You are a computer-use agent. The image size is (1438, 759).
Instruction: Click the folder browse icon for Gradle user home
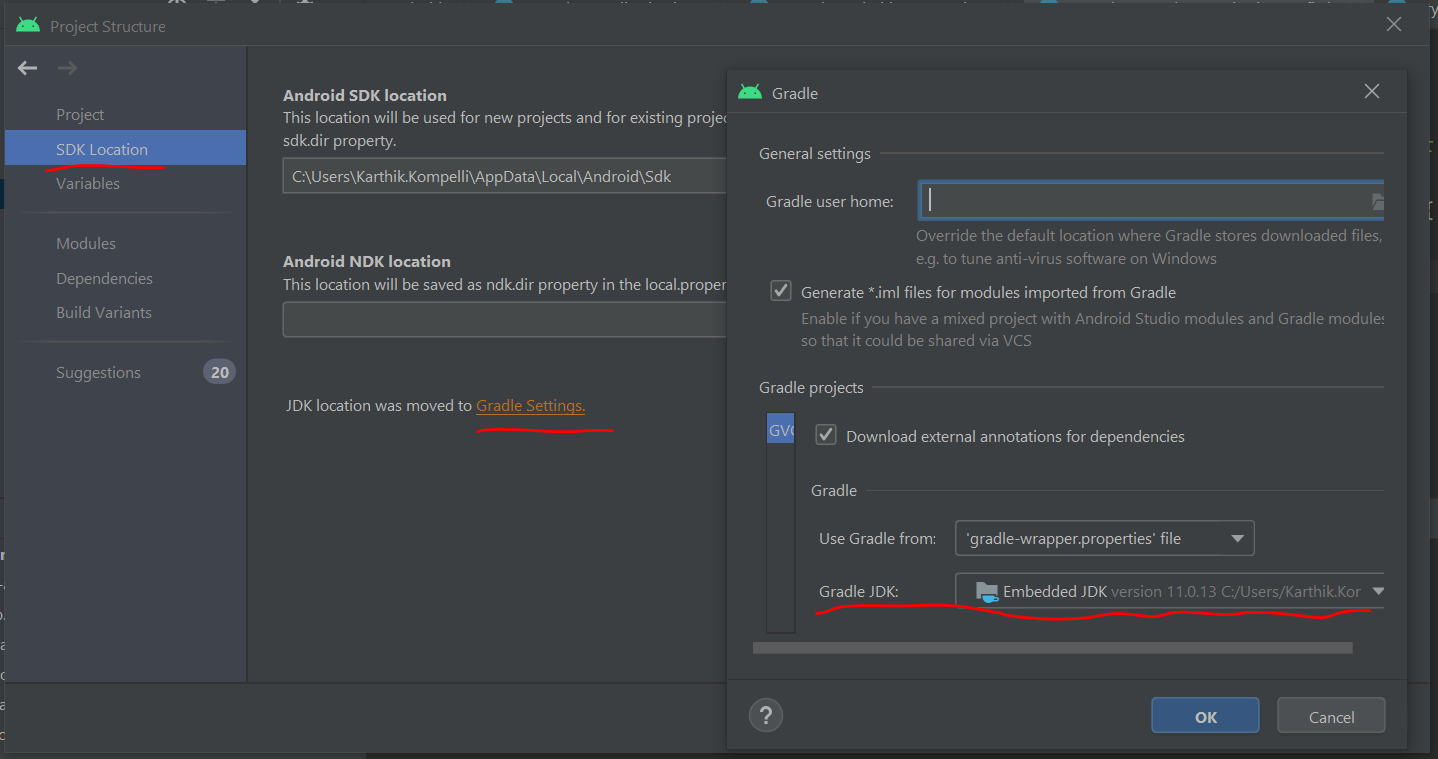(x=1378, y=202)
